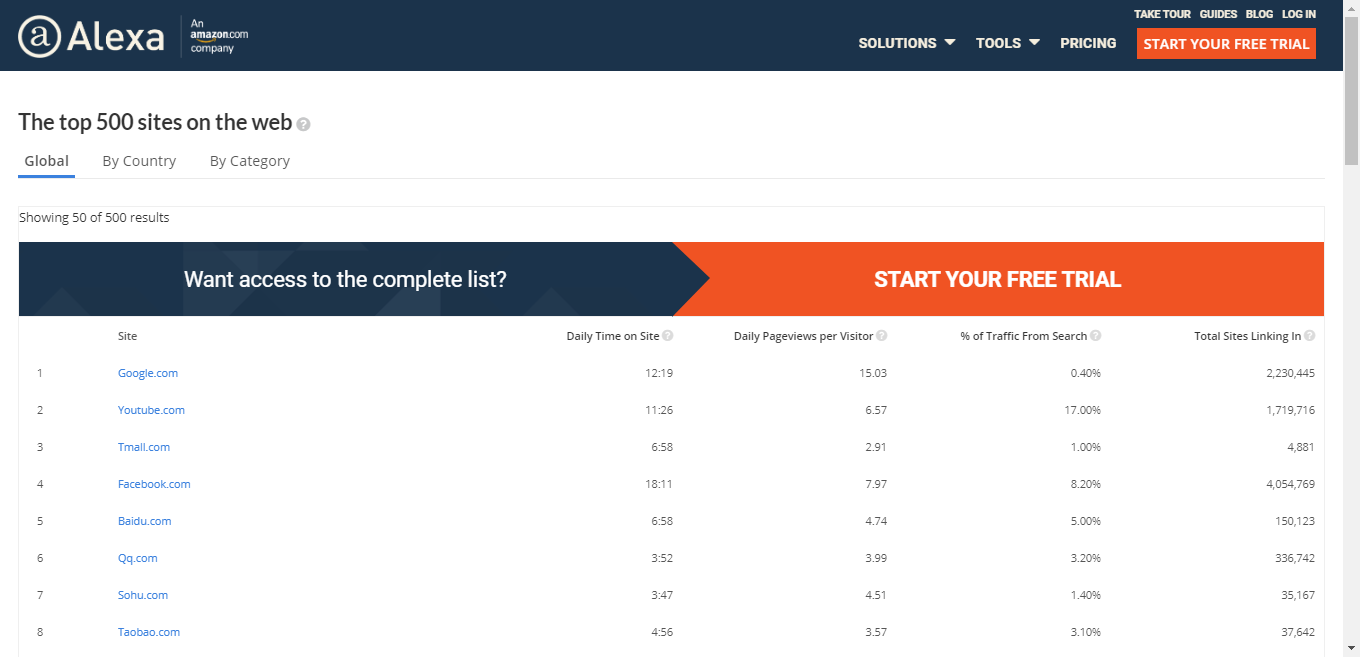Open Google.com site link
Image resolution: width=1360 pixels, height=657 pixels.
[x=148, y=373]
